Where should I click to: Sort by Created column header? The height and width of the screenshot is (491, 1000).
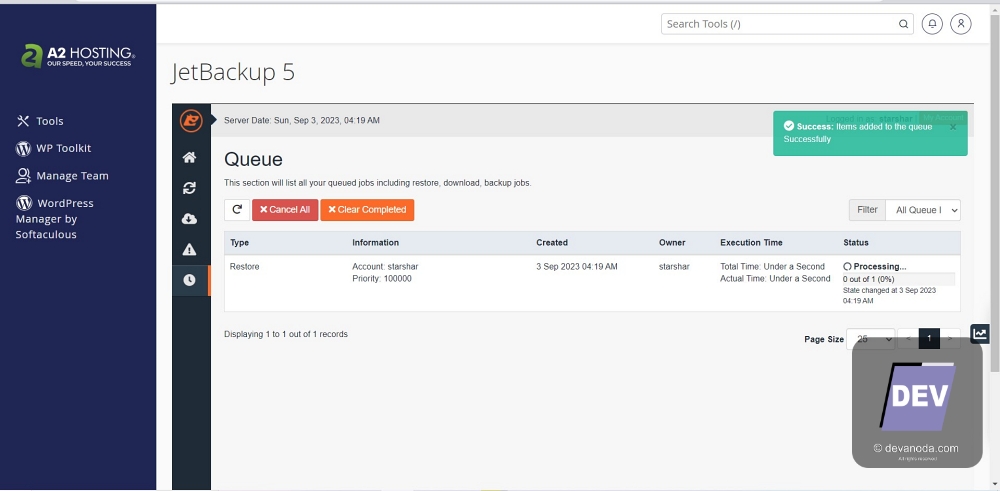tap(552, 242)
